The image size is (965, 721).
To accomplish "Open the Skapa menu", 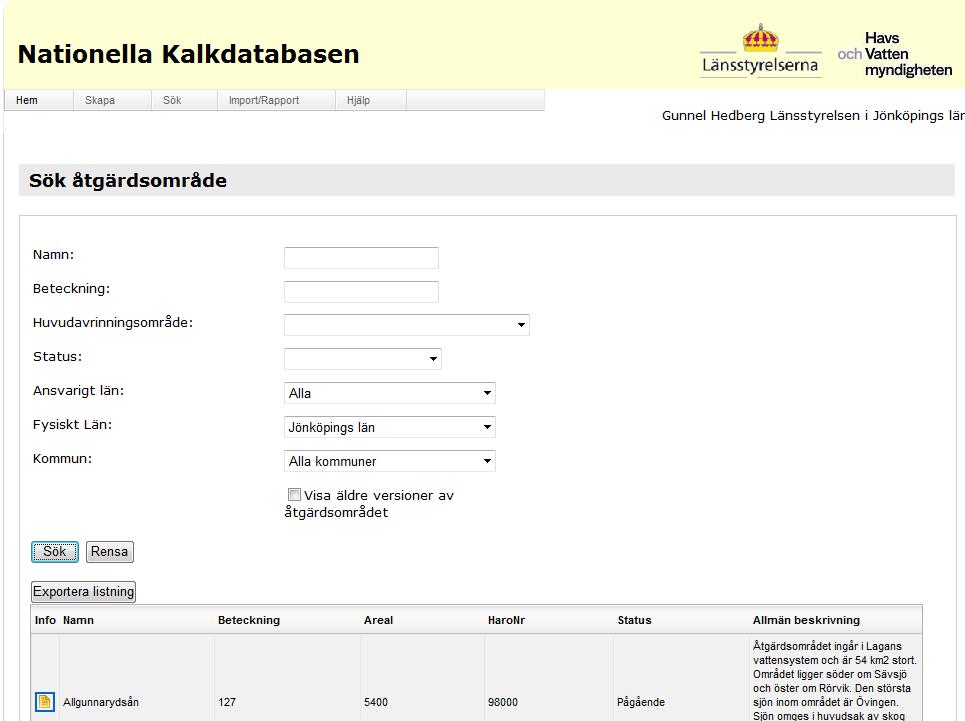I will tap(112, 100).
